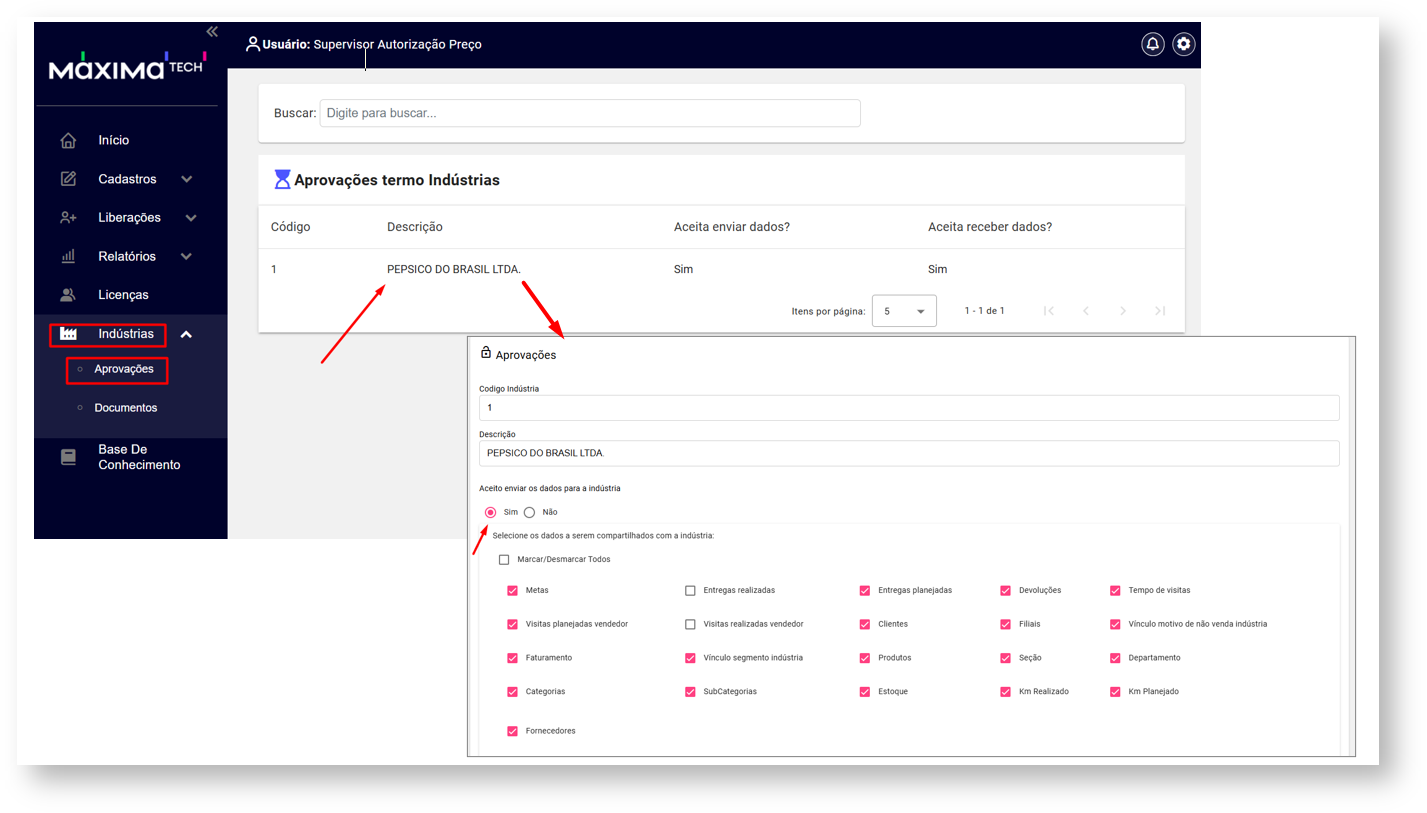Viewport: 1427px width, 813px height.
Task: Click the Base De Conhecimento book icon
Action: click(x=68, y=457)
